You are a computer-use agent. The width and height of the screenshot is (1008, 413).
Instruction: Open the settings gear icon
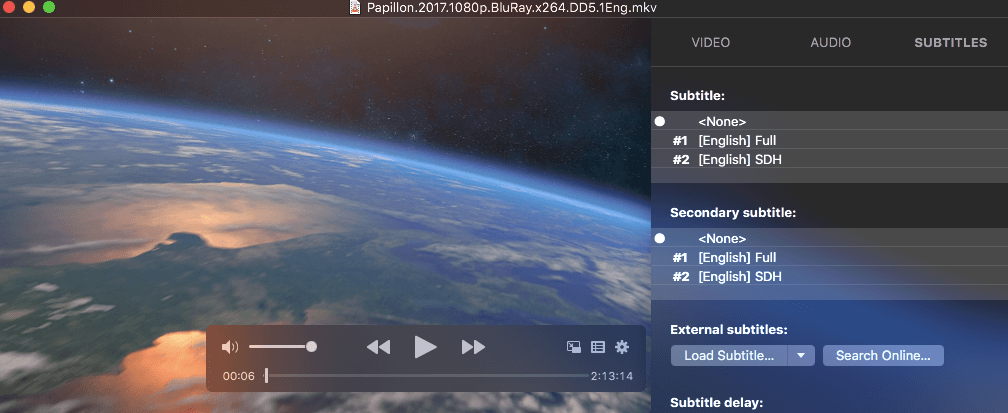pos(622,347)
